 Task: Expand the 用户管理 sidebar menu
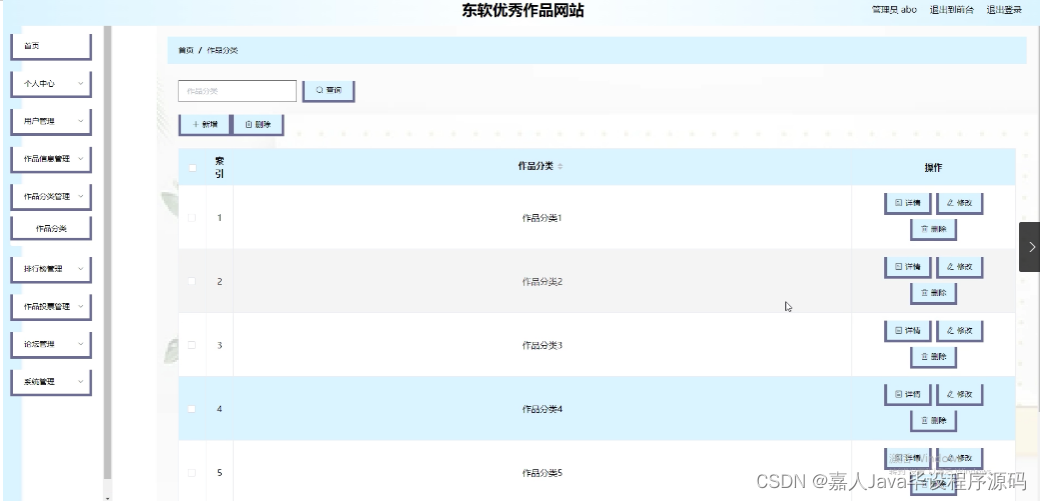coord(50,121)
